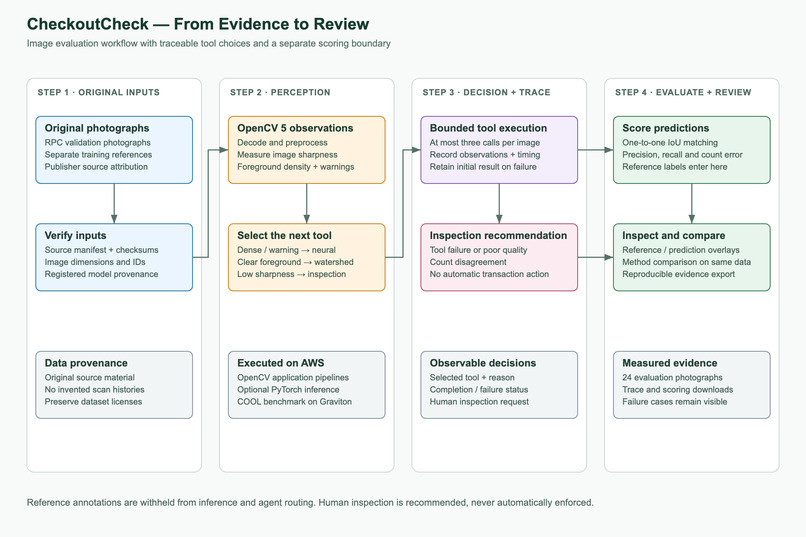Click 'Reference / prediction overlays' line
Screen dimensions: 806x537
[x=681, y=250]
